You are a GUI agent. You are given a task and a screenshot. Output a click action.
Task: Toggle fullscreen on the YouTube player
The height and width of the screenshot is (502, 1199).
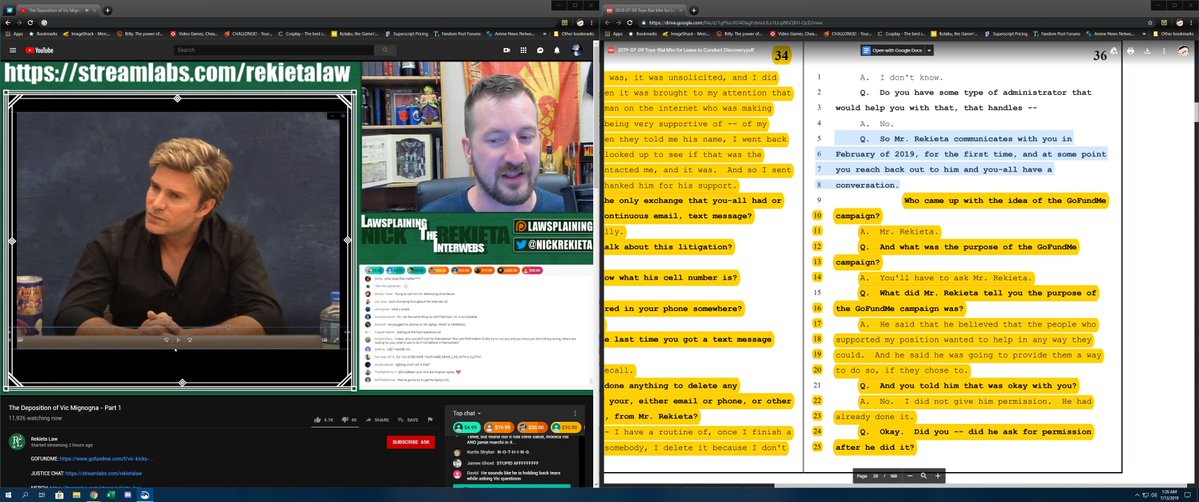(x=336, y=339)
